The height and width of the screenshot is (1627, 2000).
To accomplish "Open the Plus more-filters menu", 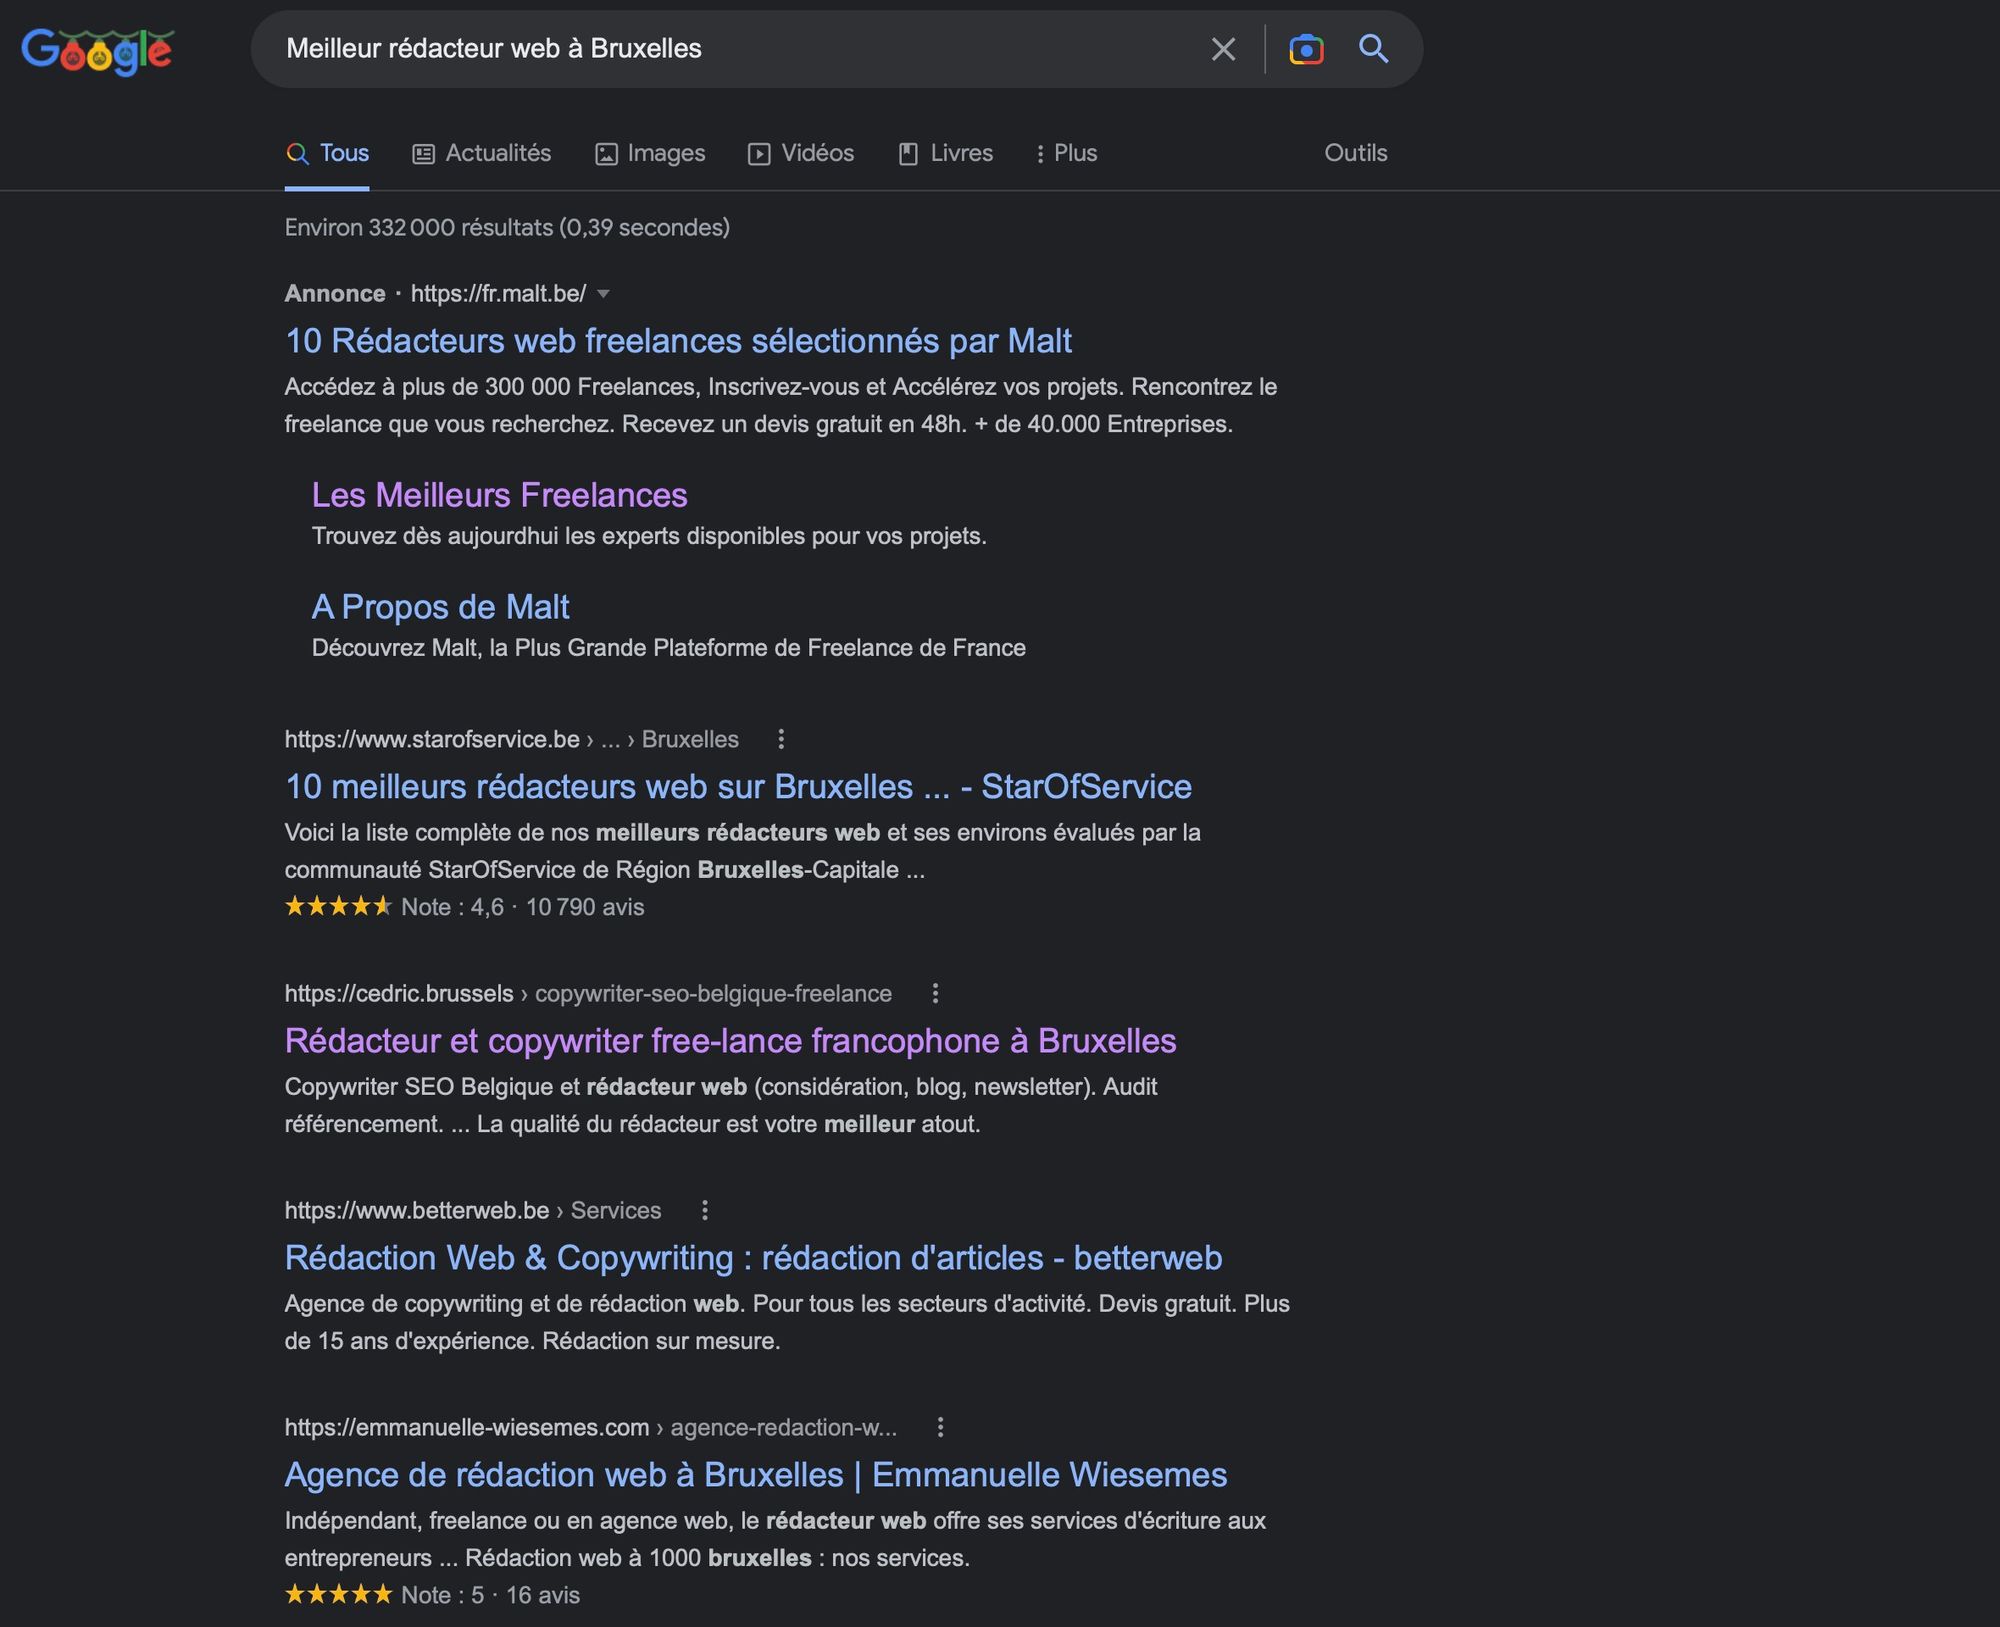I will coord(1066,153).
